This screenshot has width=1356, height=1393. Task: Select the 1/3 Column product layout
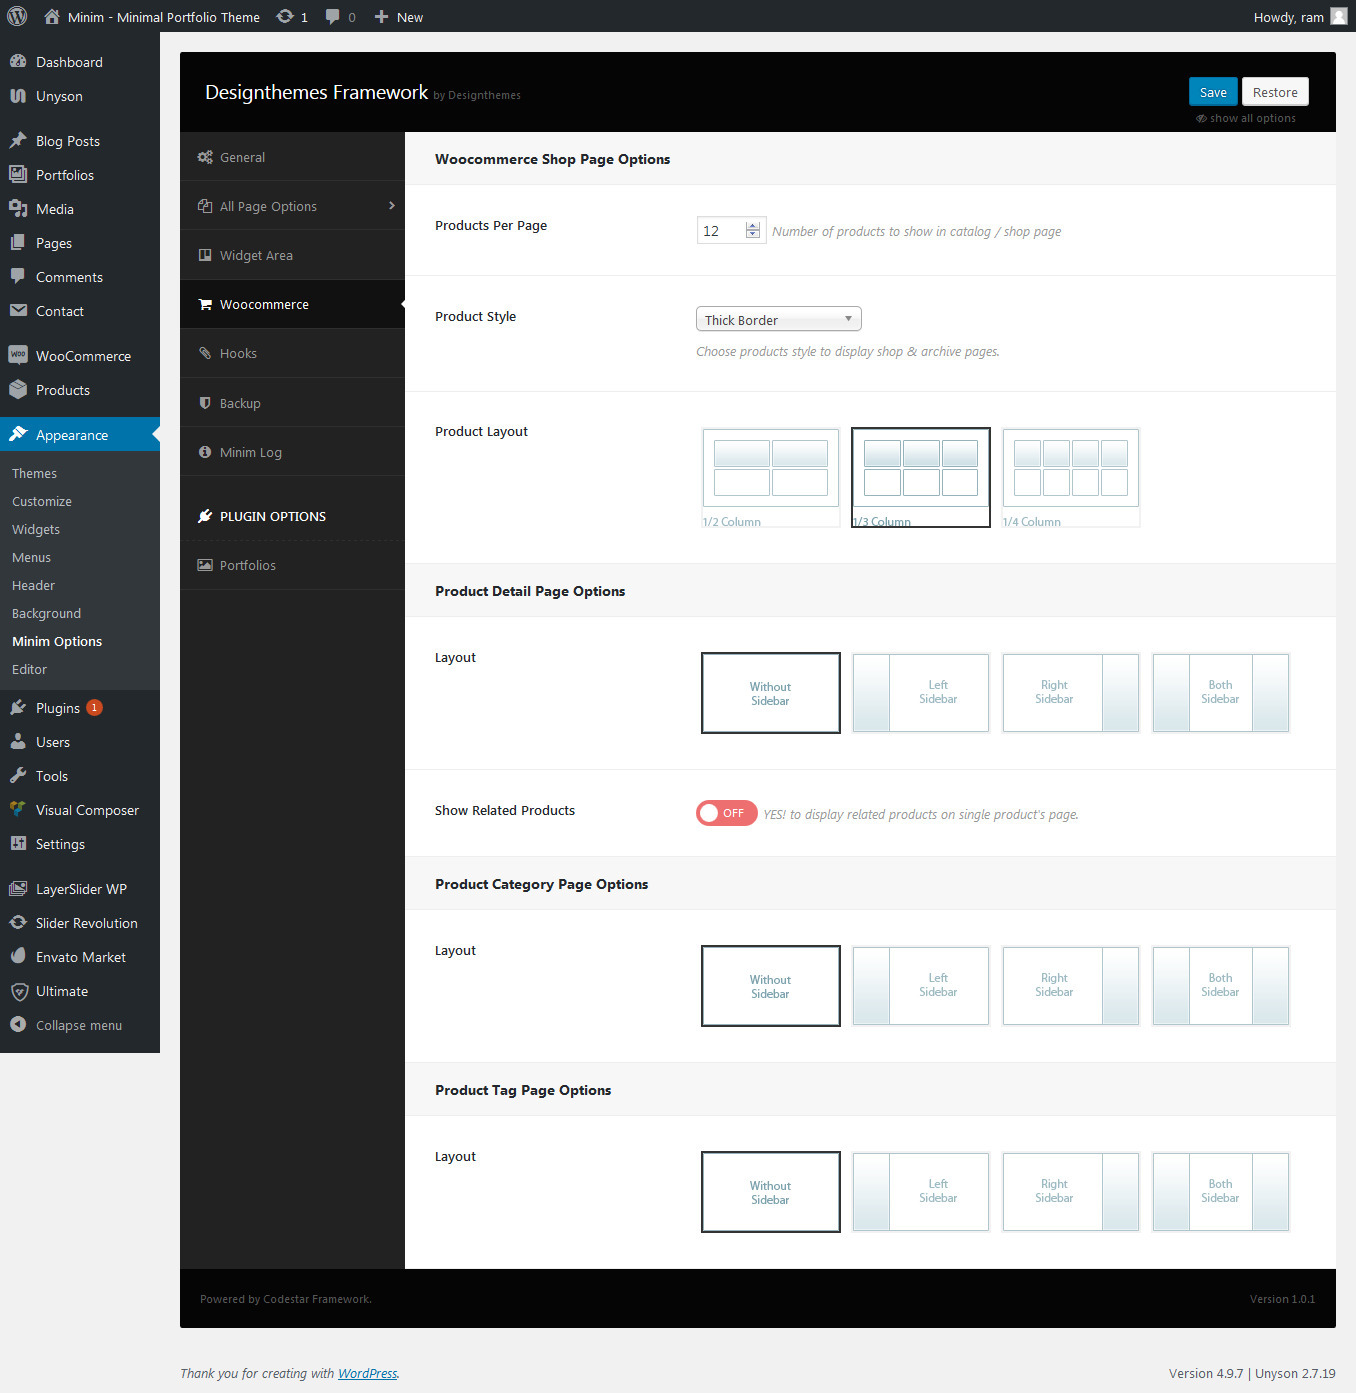(921, 477)
